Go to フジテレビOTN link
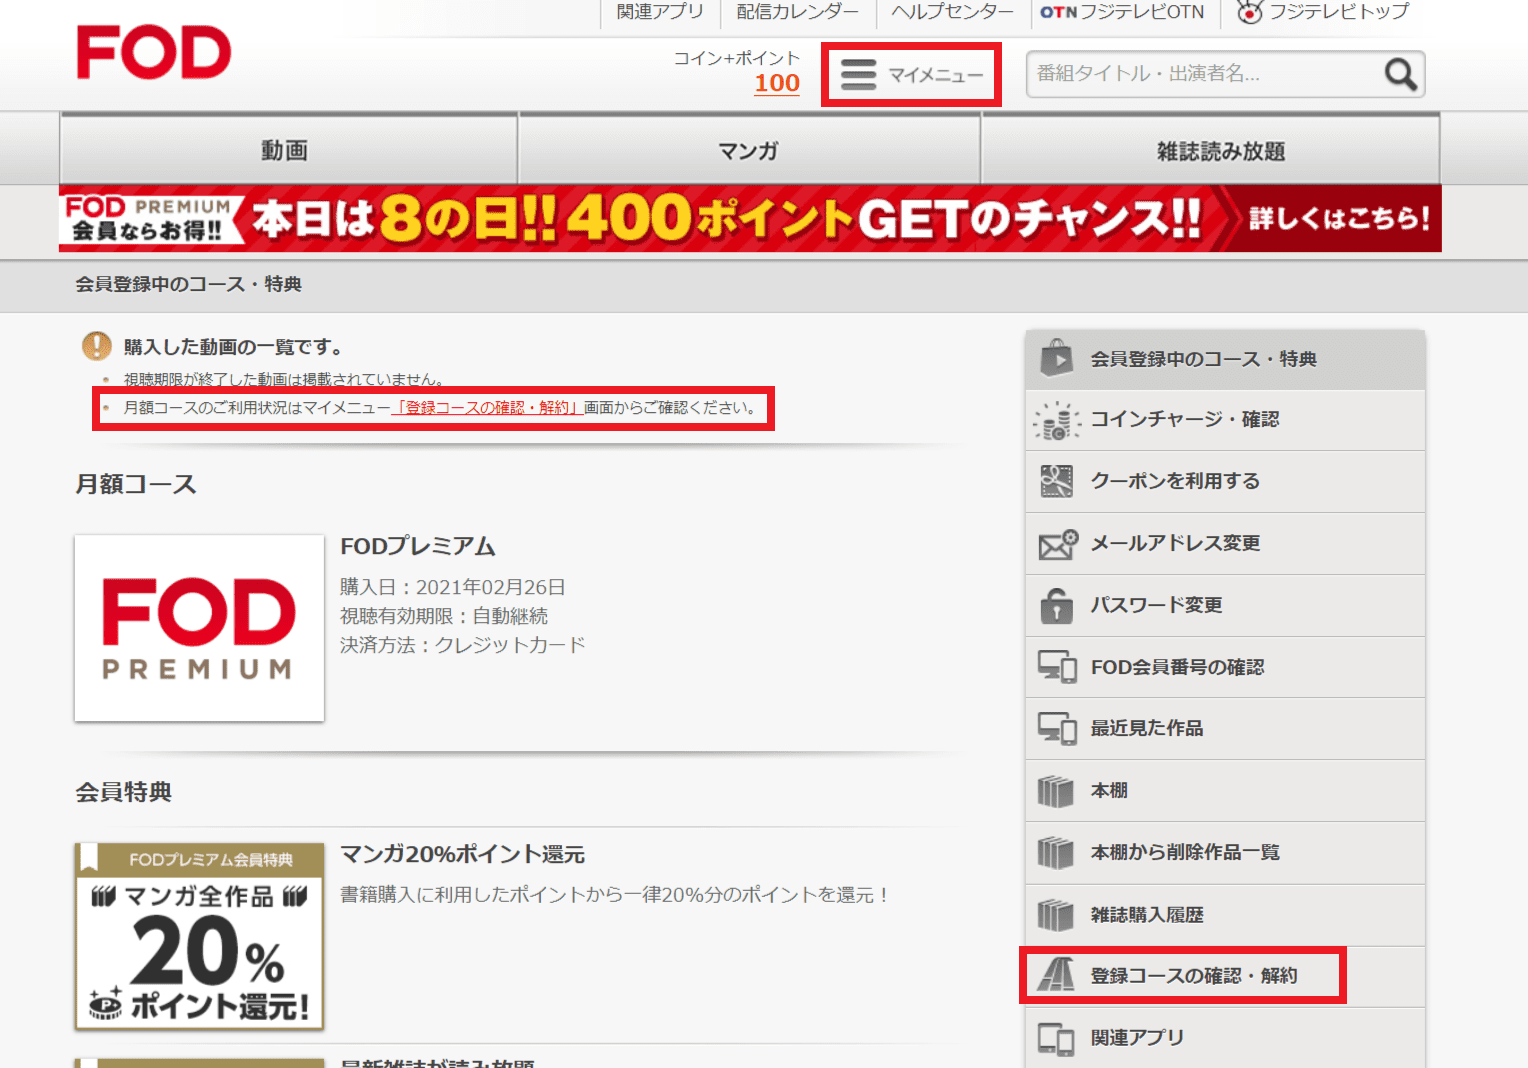The image size is (1528, 1068). [x=1122, y=12]
